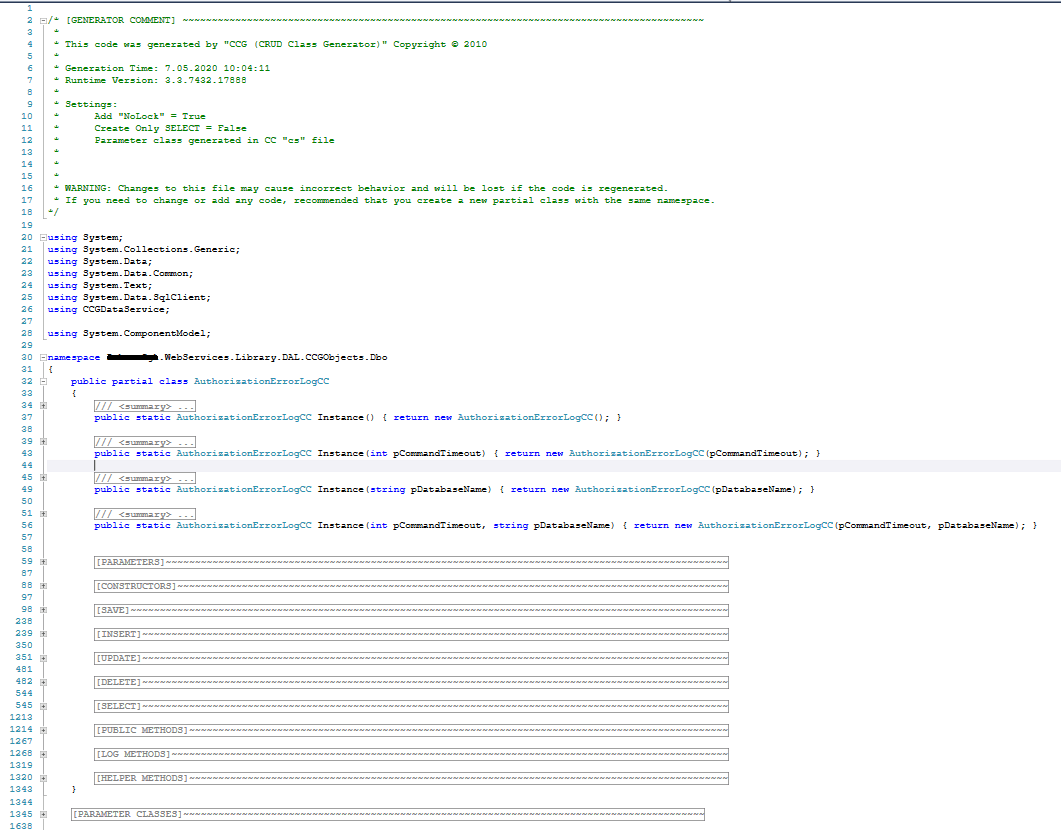1061x830 pixels.
Task: Click line number 1638 in the gutter
Action: point(21,826)
